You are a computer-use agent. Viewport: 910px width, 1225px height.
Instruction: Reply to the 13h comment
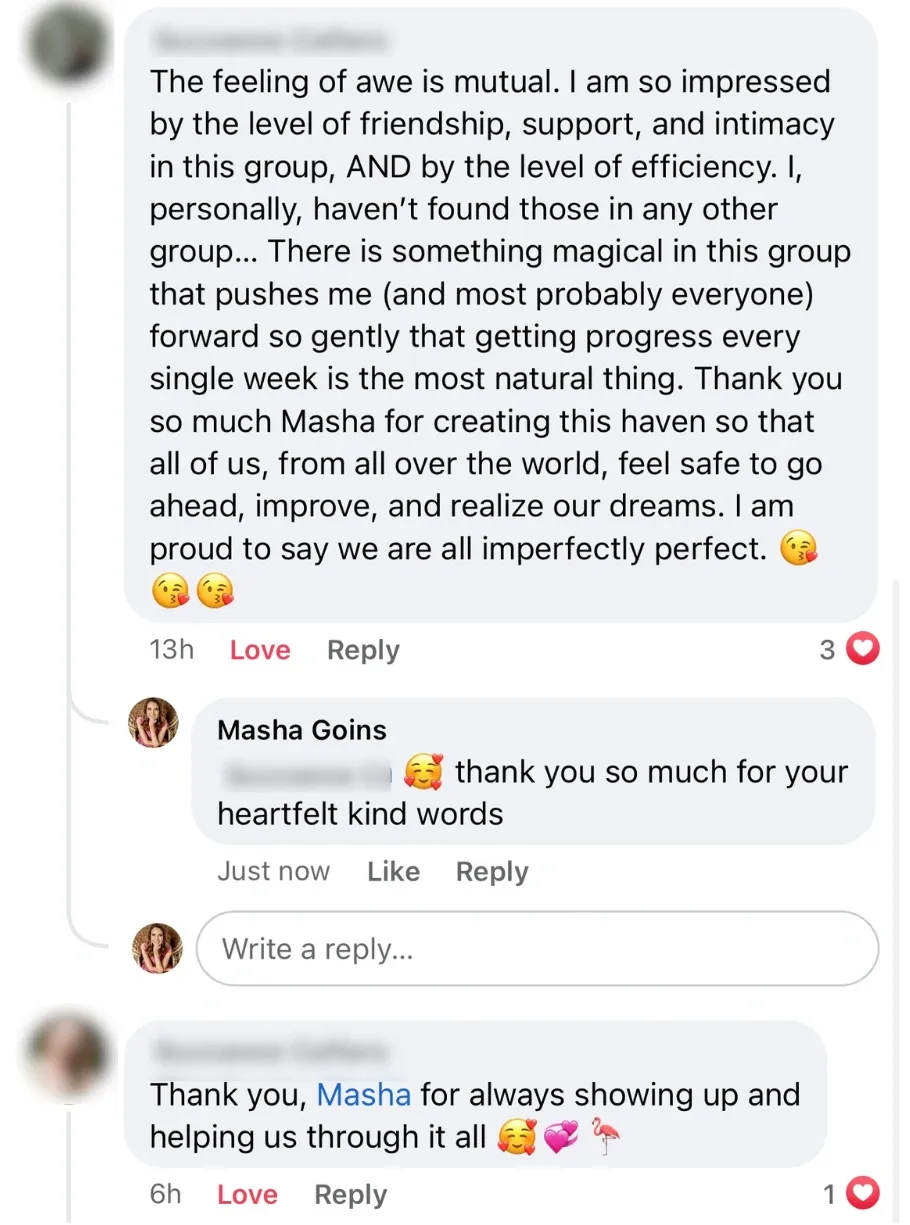coord(363,650)
